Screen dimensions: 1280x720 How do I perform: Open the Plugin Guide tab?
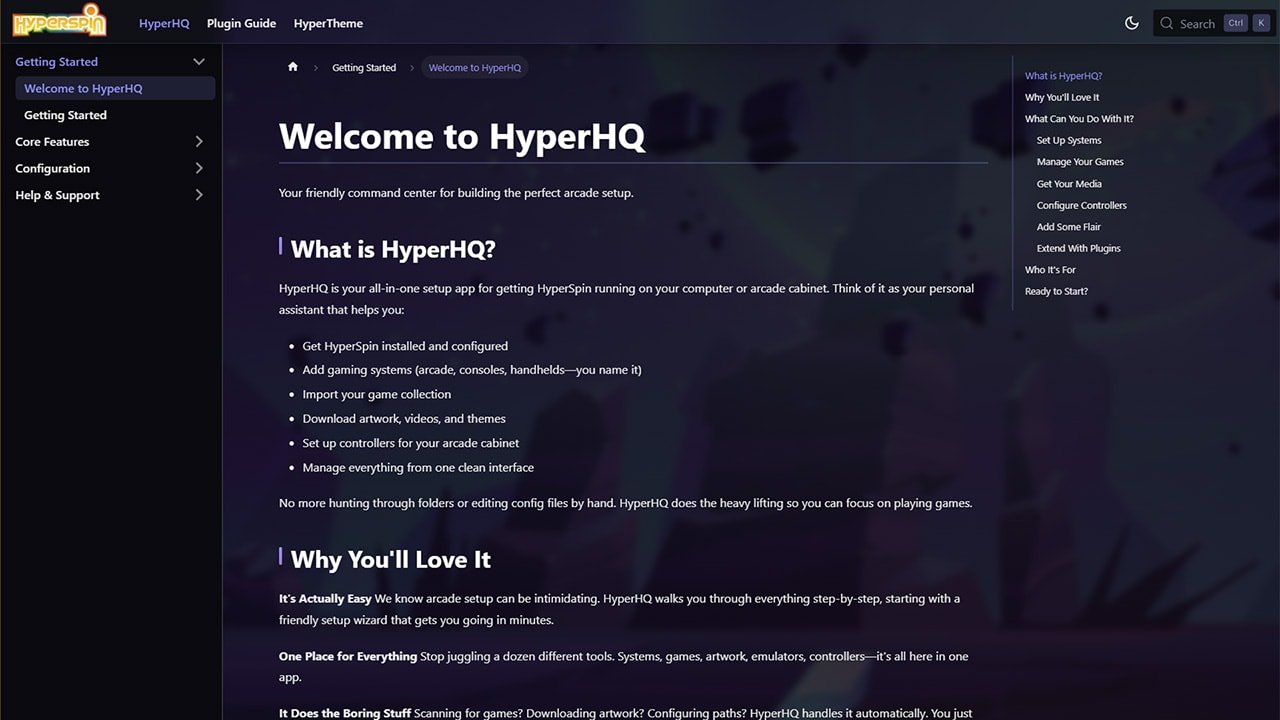pos(241,23)
